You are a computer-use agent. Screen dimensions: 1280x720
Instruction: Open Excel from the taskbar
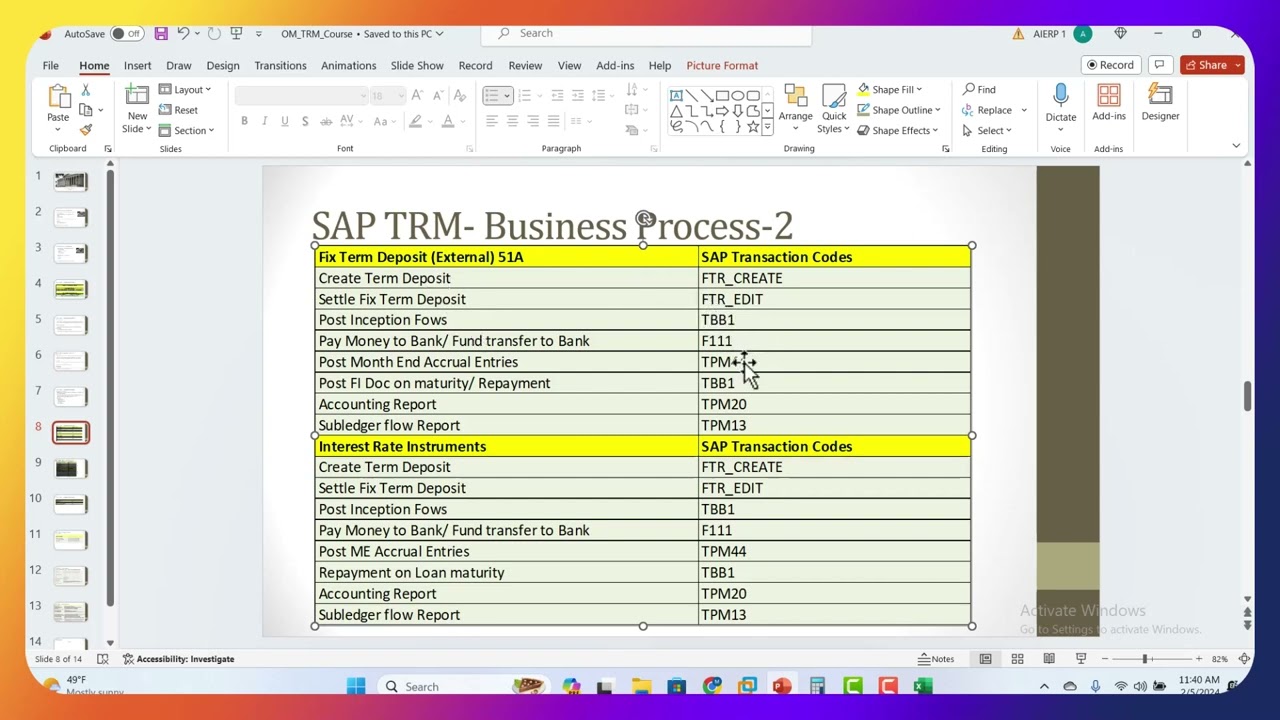coord(922,686)
